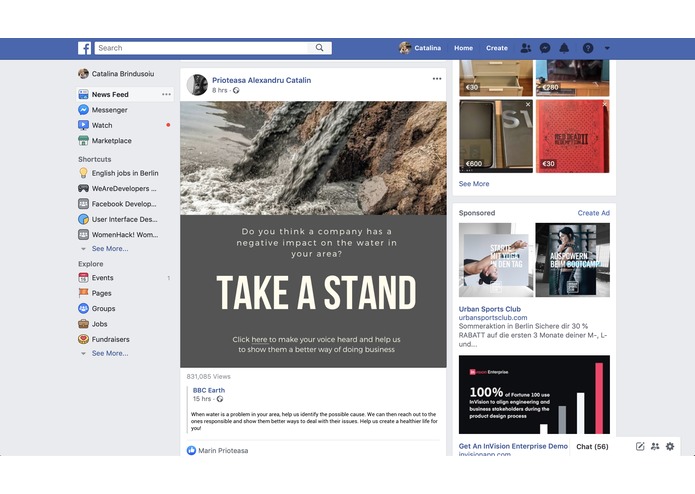Click the Marketplace sidebar icon

tap(83, 140)
